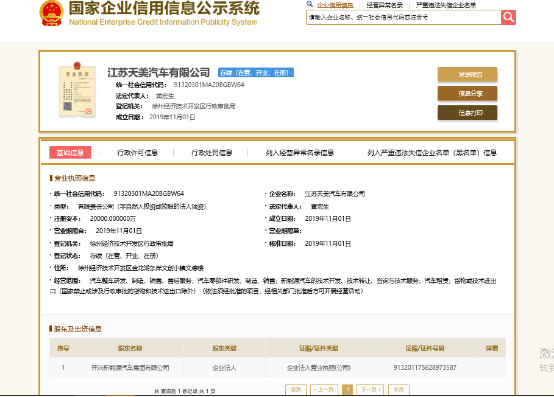554x397 pixels.
Task: Click the blue 存续(在营、开业、在册) status badge
Action: click(256, 72)
